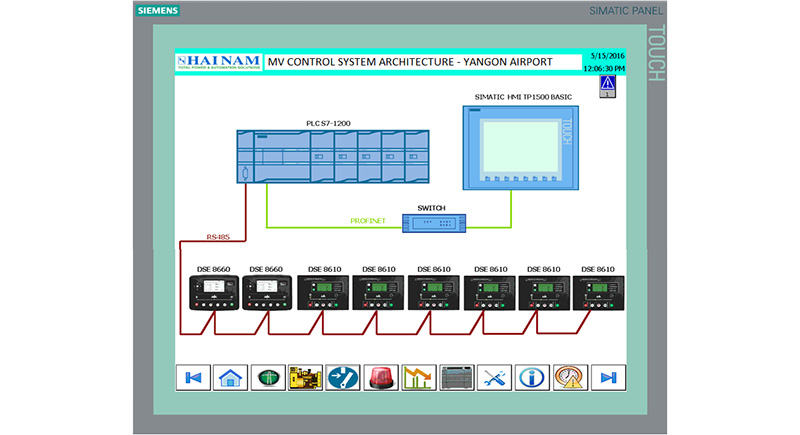Go to the next screen arrow button
The width and height of the screenshot is (800, 435).
point(607,377)
